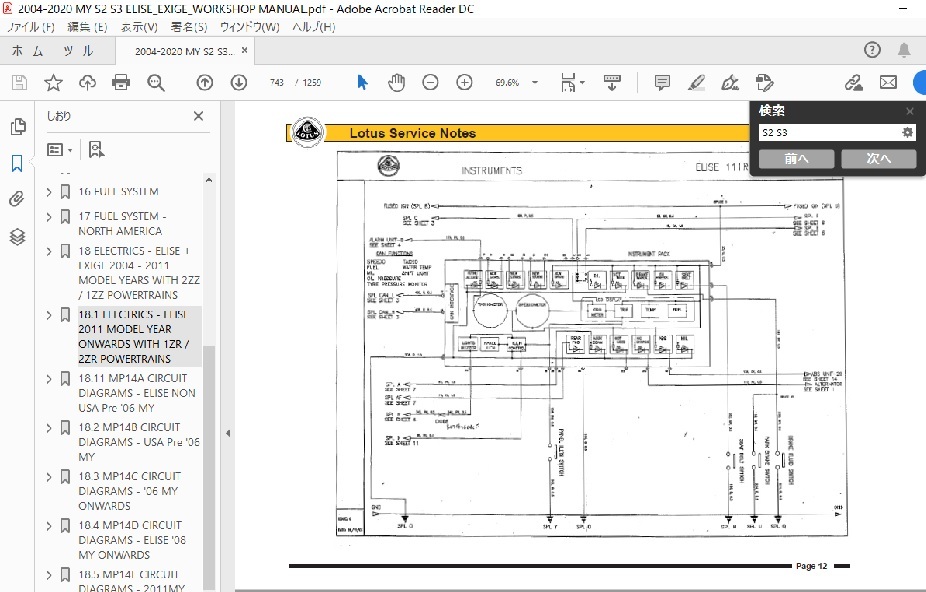The image size is (926, 592).
Task: Click the Previous search result button
Action: [x=796, y=158]
